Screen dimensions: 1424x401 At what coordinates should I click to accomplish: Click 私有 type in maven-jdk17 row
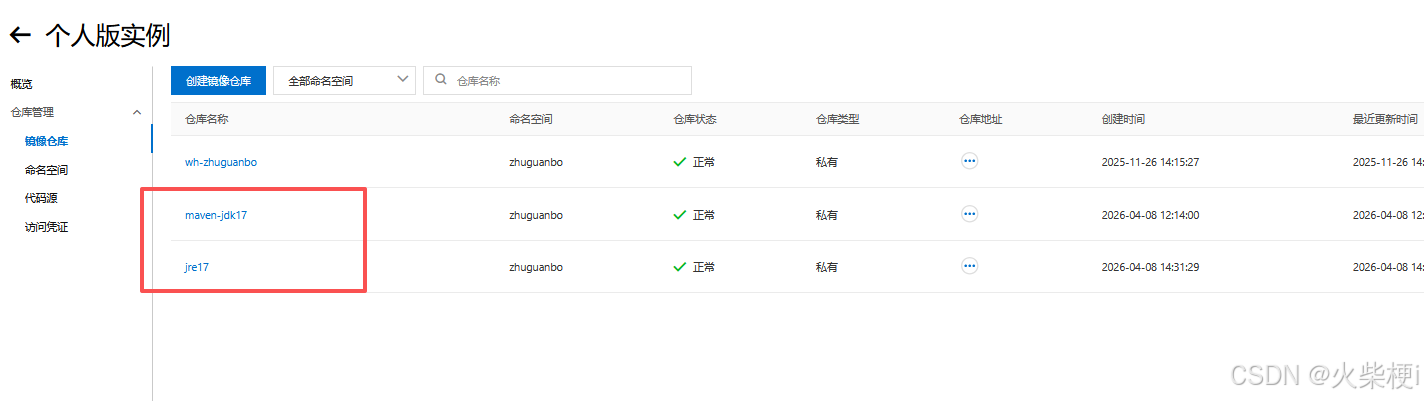(827, 215)
